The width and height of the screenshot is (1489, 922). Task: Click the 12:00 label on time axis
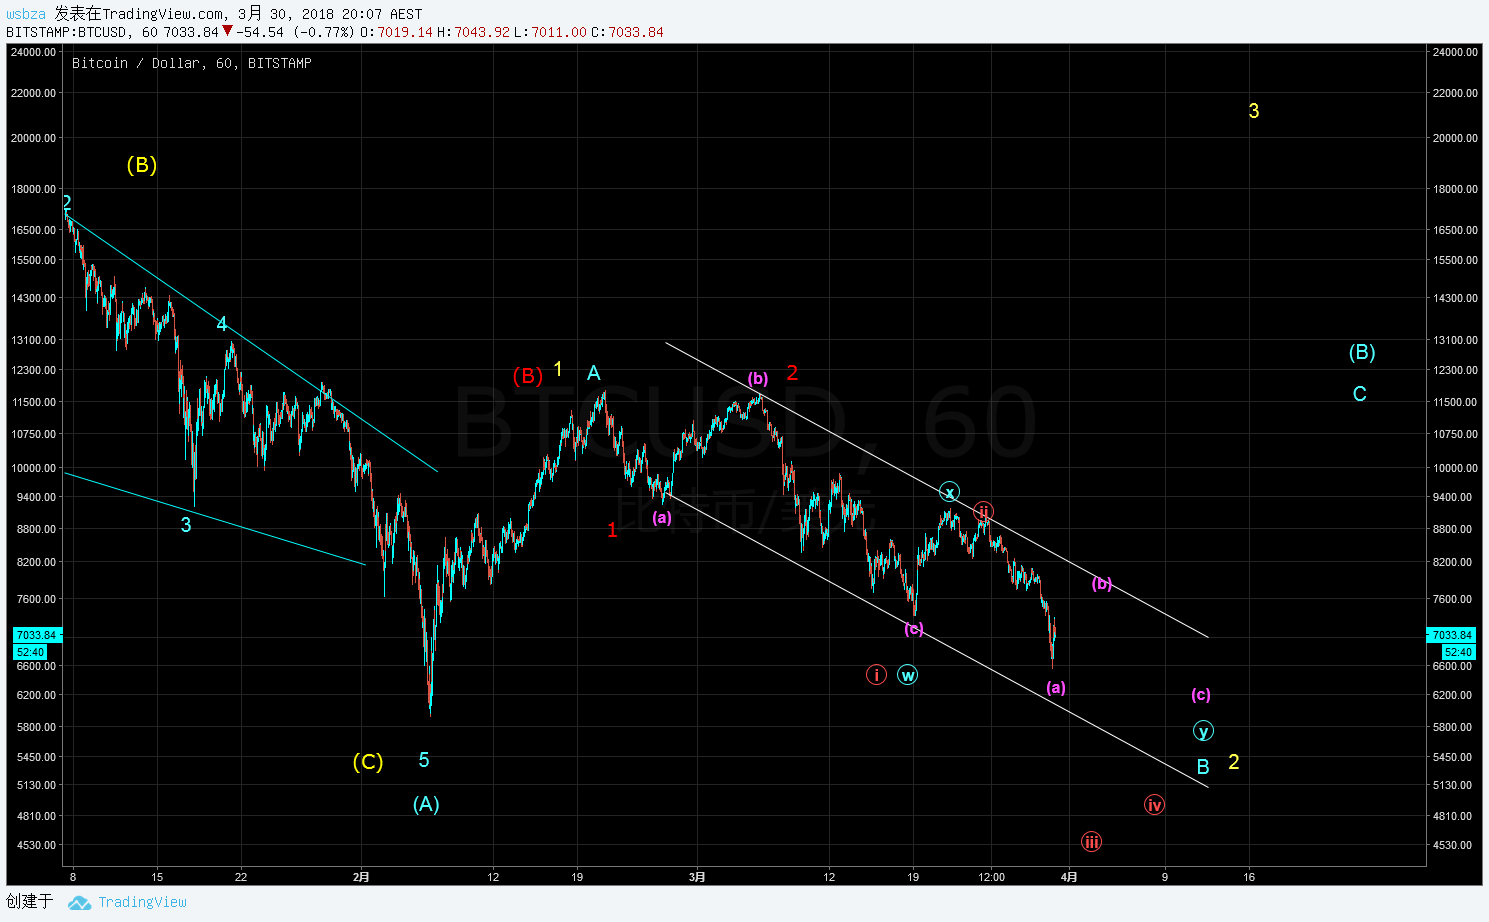pos(991,877)
